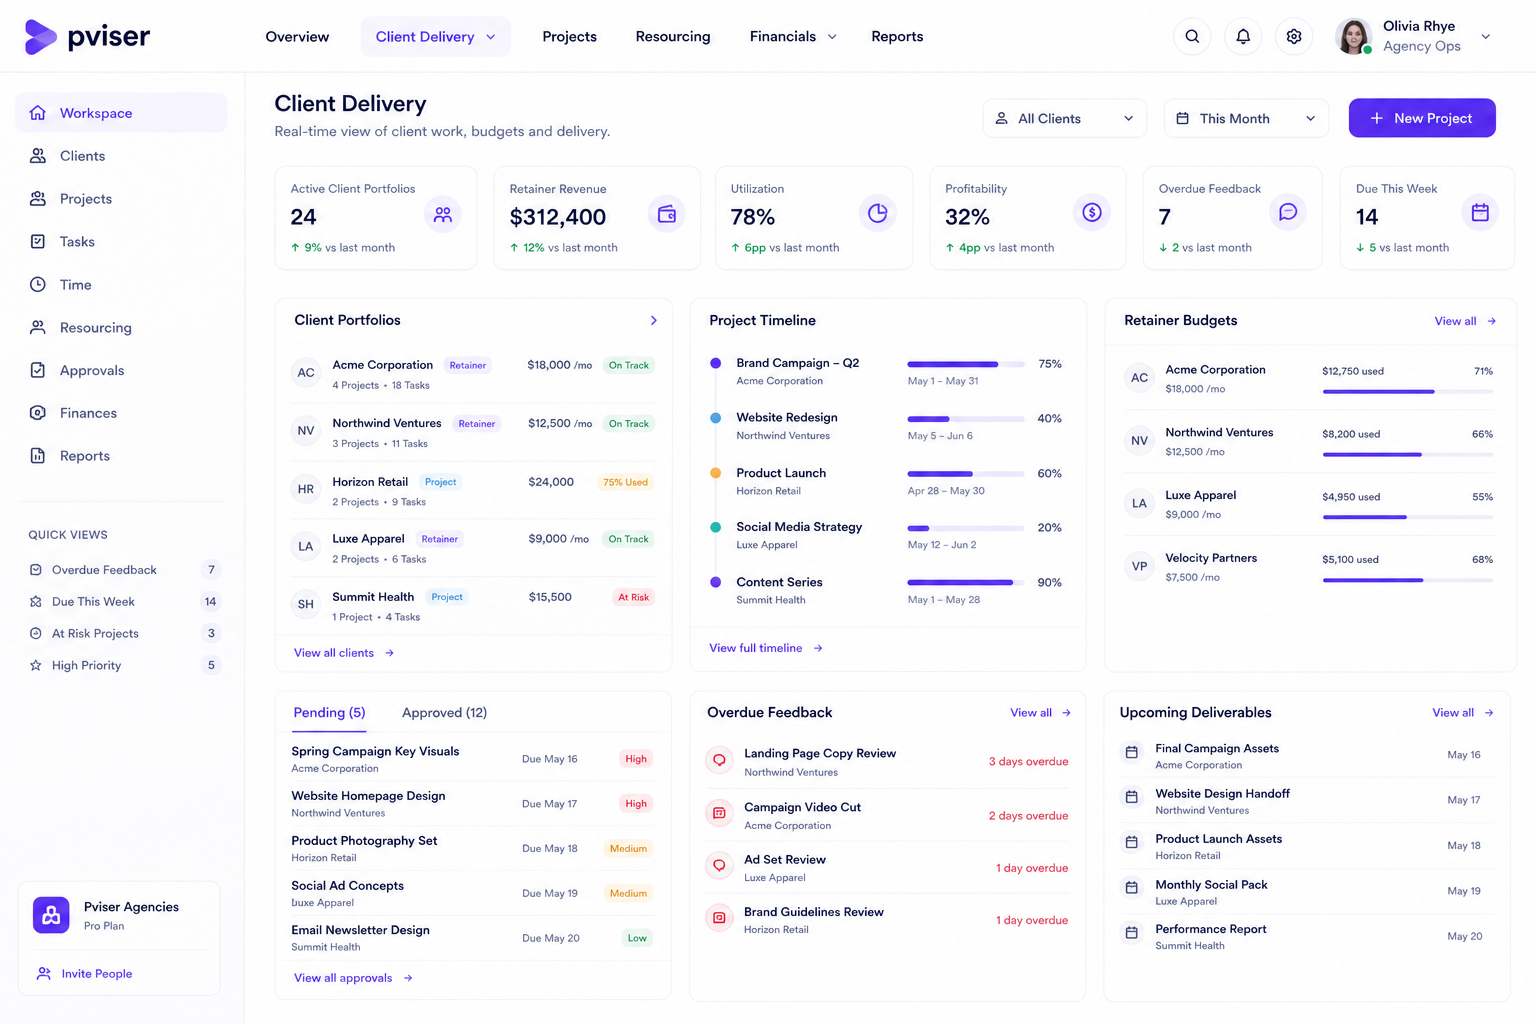Image resolution: width=1536 pixels, height=1024 pixels.
Task: Click View all approvals link
Action: click(353, 978)
